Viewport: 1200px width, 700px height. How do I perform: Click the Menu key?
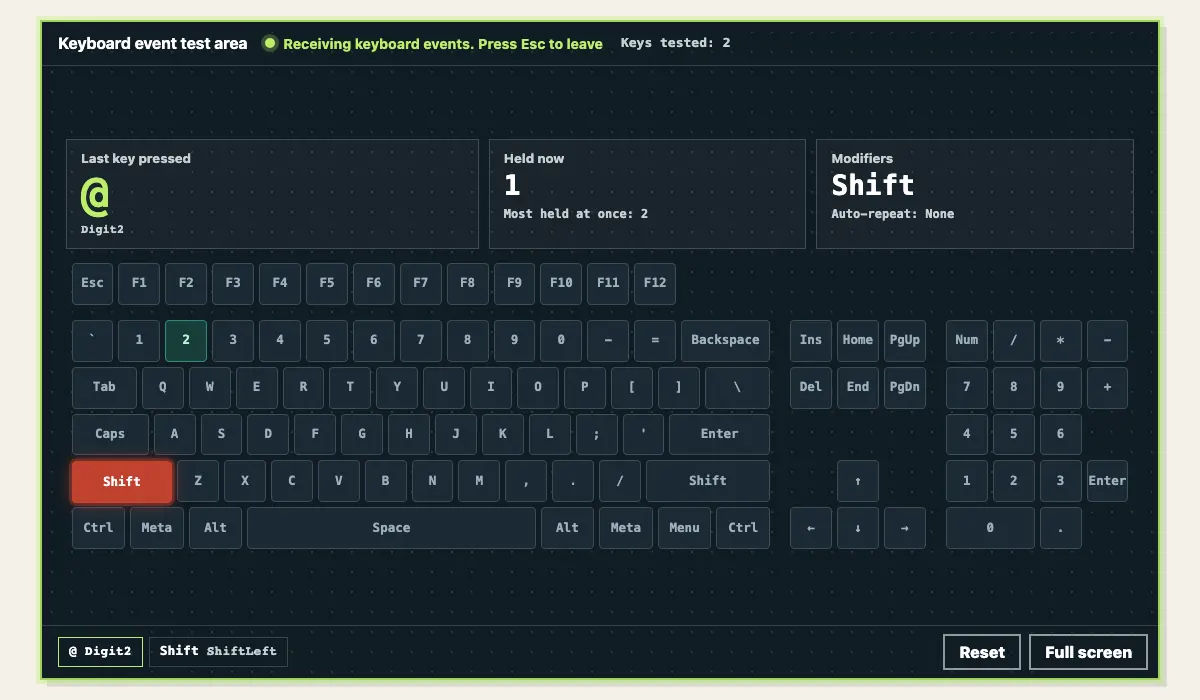point(684,528)
